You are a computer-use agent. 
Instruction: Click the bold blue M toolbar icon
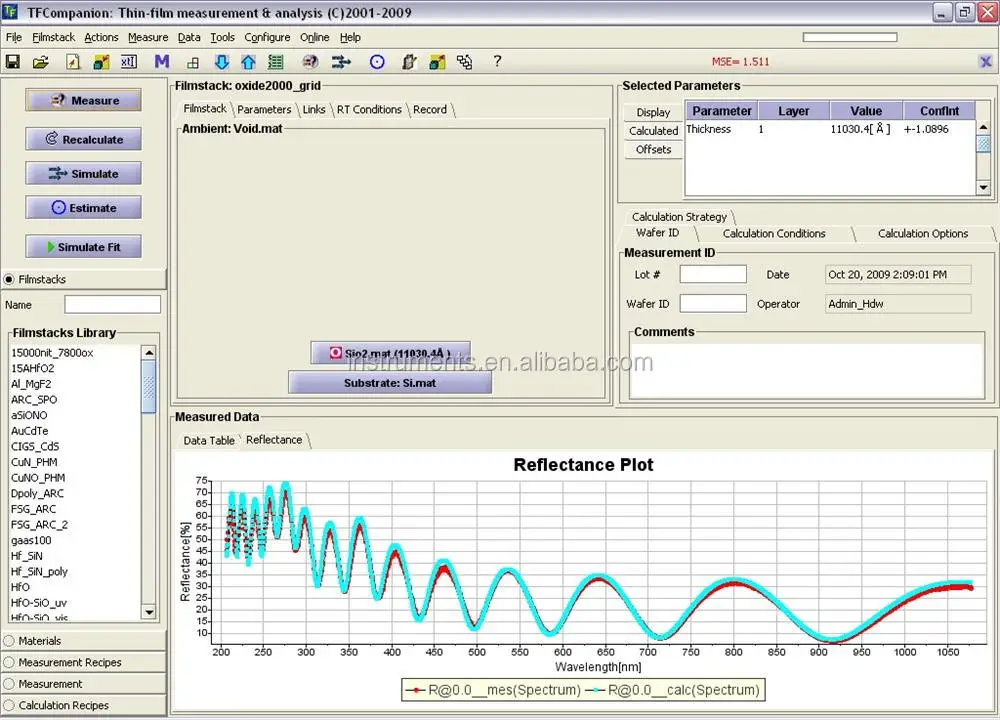click(161, 62)
